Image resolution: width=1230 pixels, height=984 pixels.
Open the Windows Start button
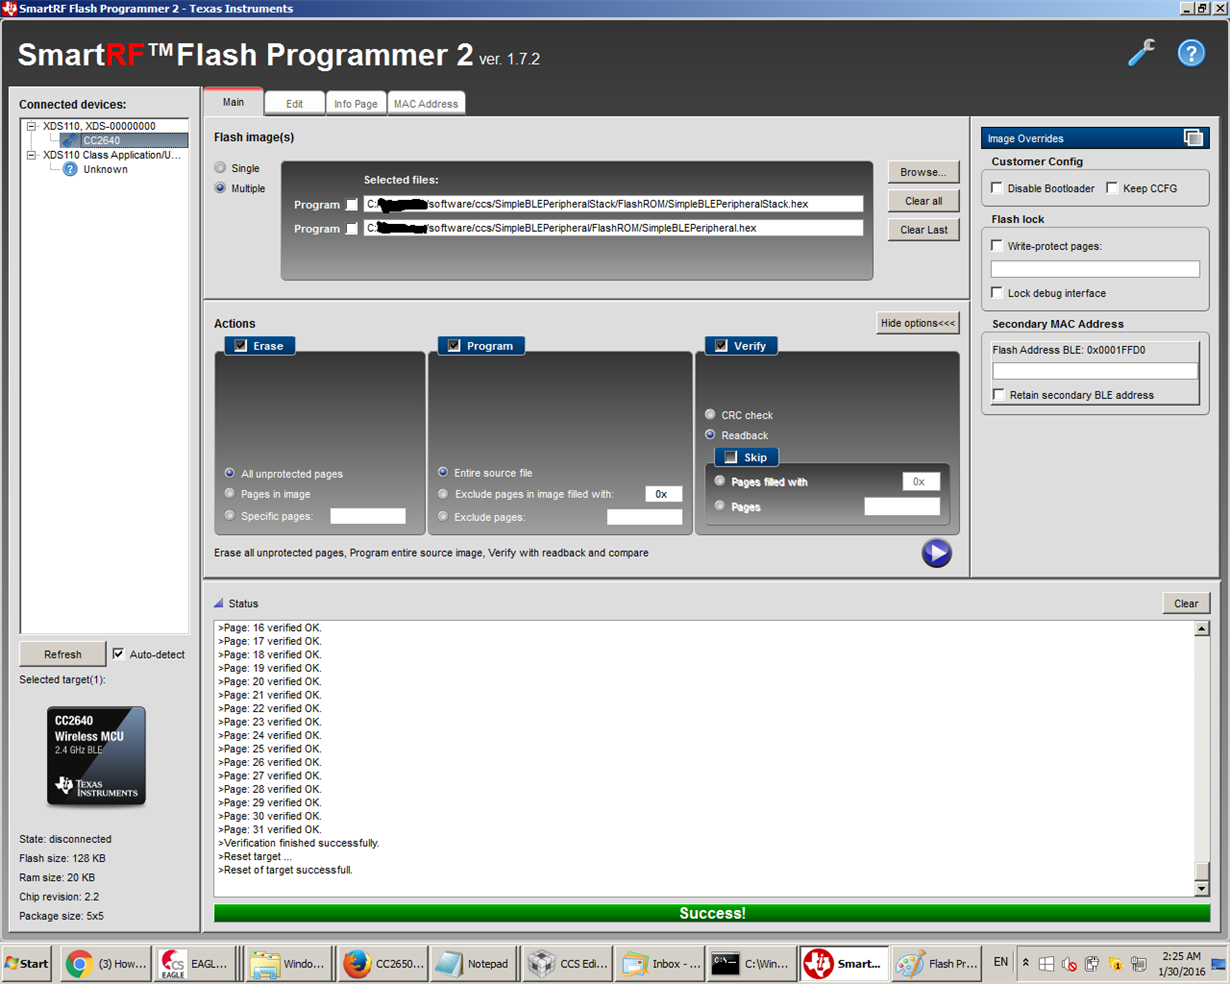(27, 964)
